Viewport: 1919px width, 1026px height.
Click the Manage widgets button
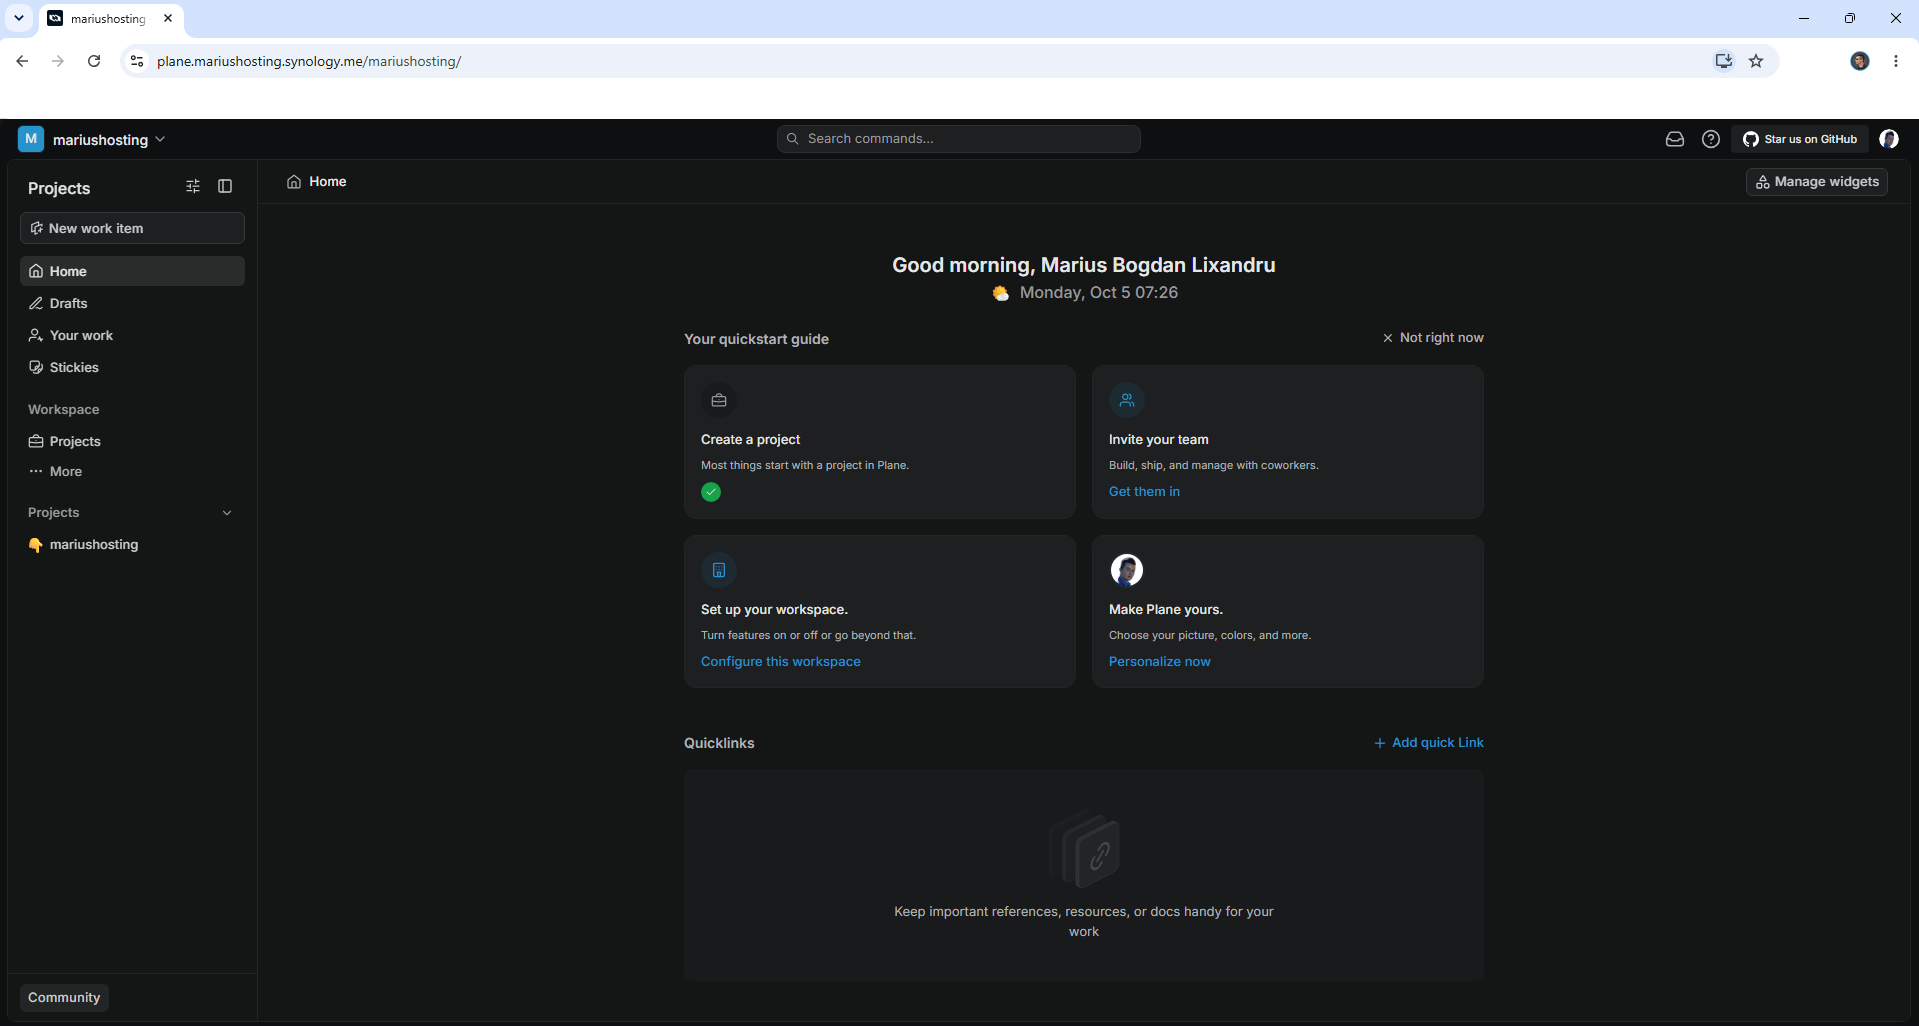click(x=1817, y=182)
